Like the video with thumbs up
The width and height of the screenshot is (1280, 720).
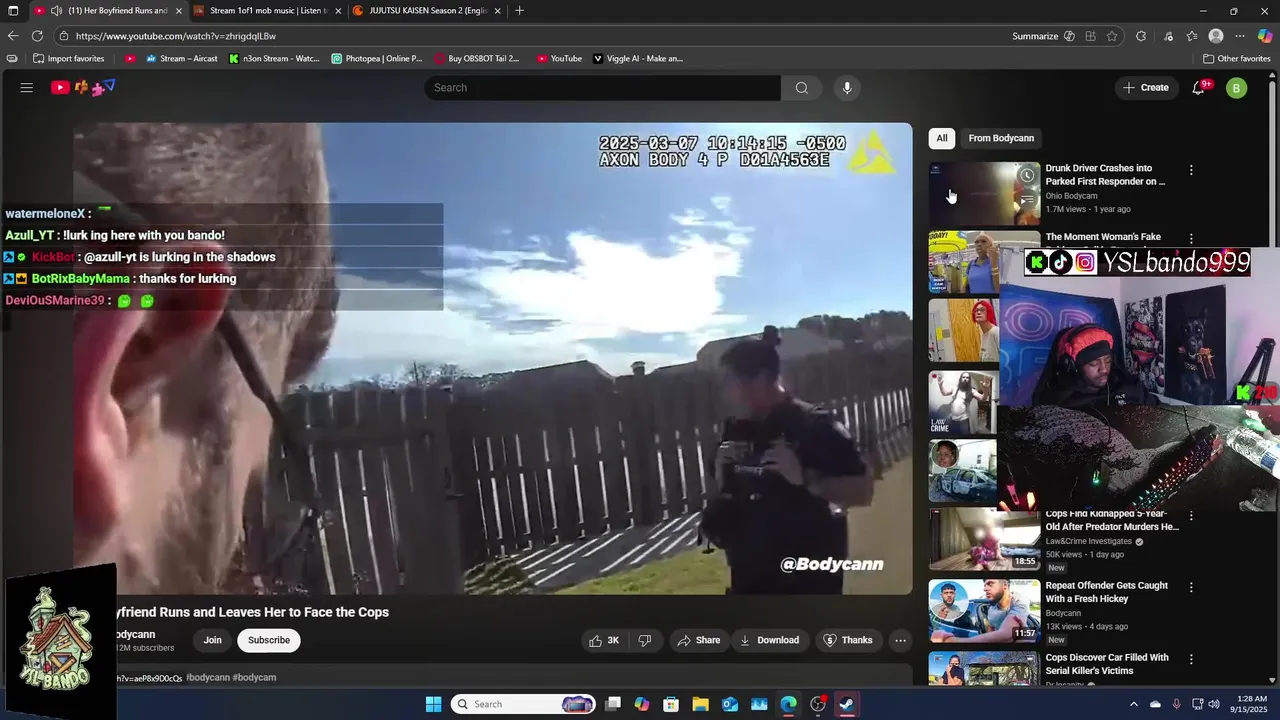[604, 640]
